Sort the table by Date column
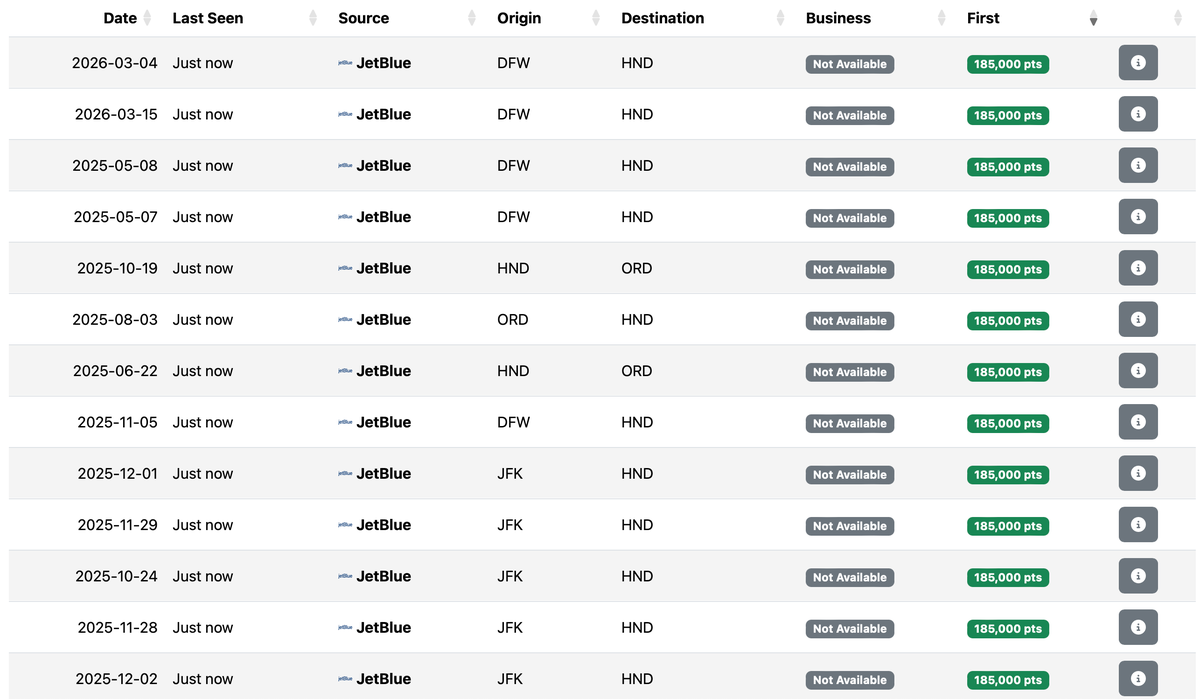 pos(121,18)
